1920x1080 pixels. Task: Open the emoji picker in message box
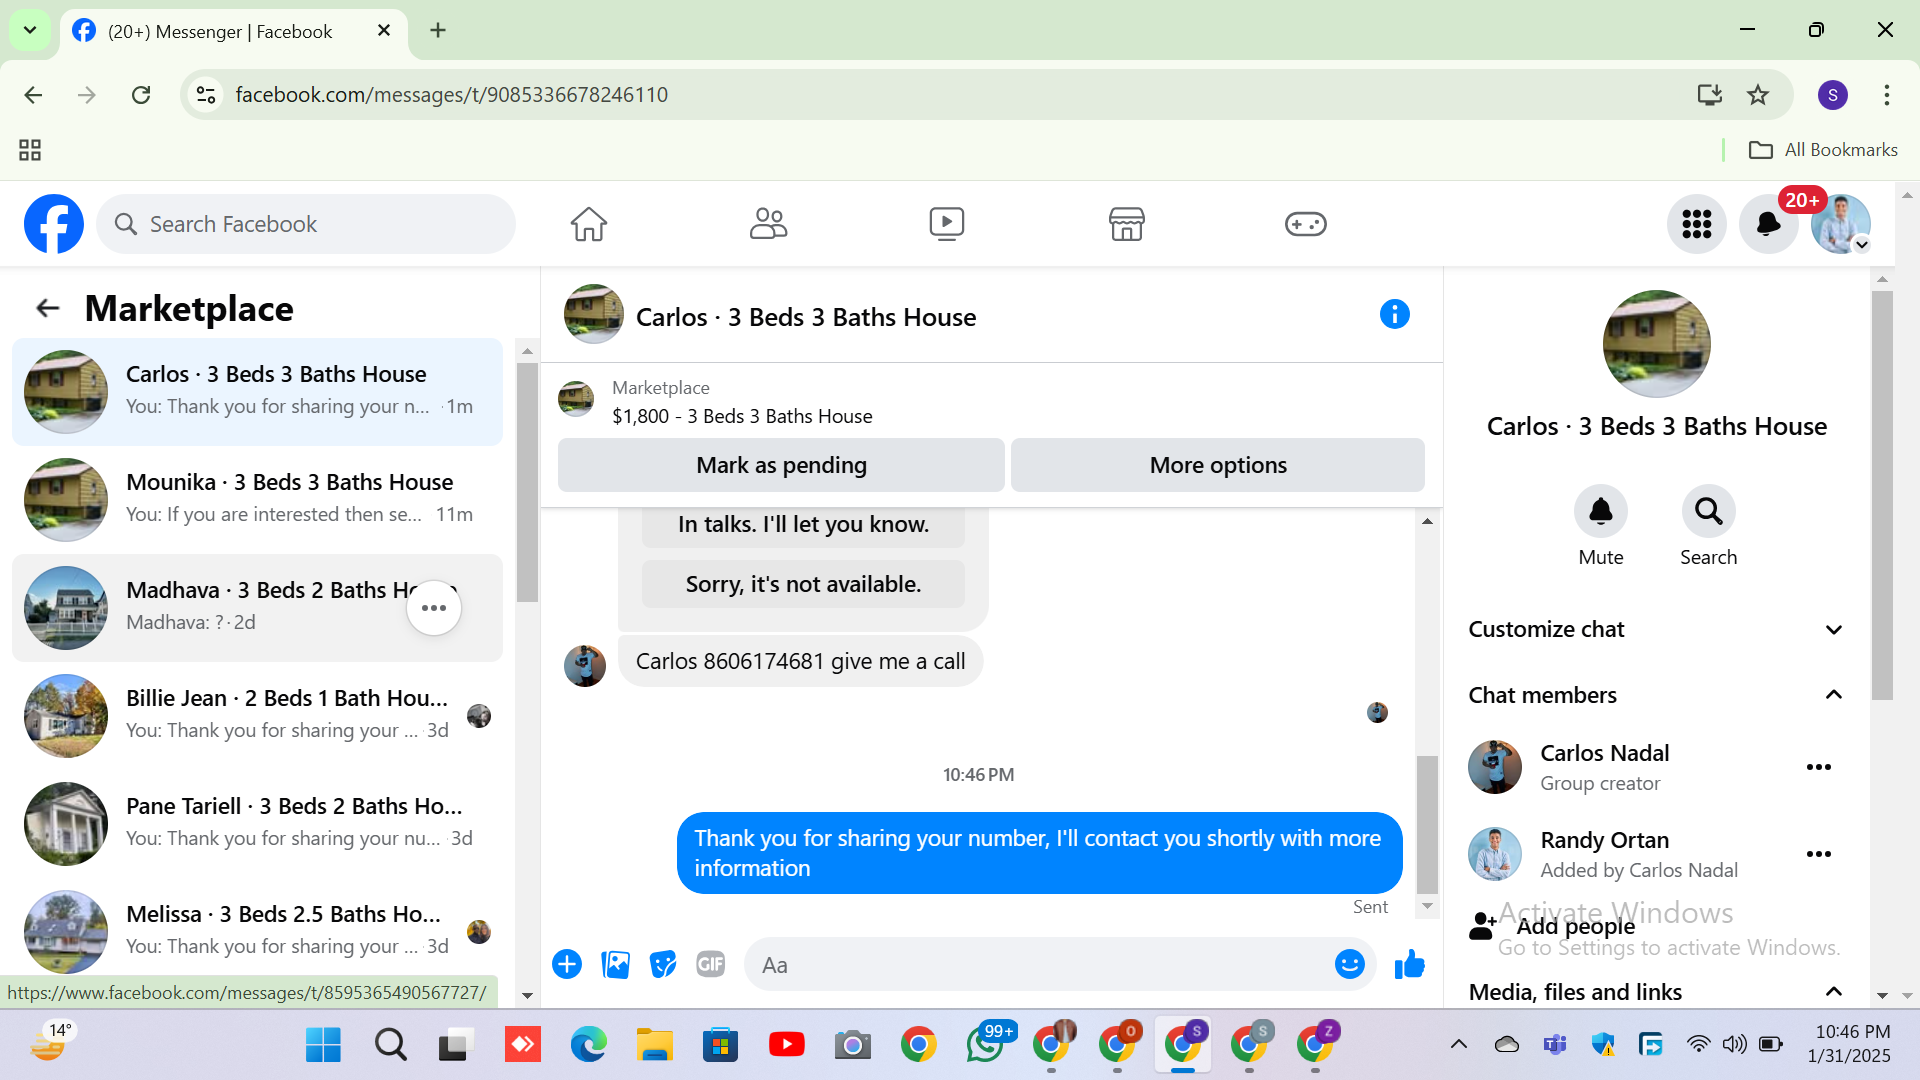pyautogui.click(x=1350, y=964)
